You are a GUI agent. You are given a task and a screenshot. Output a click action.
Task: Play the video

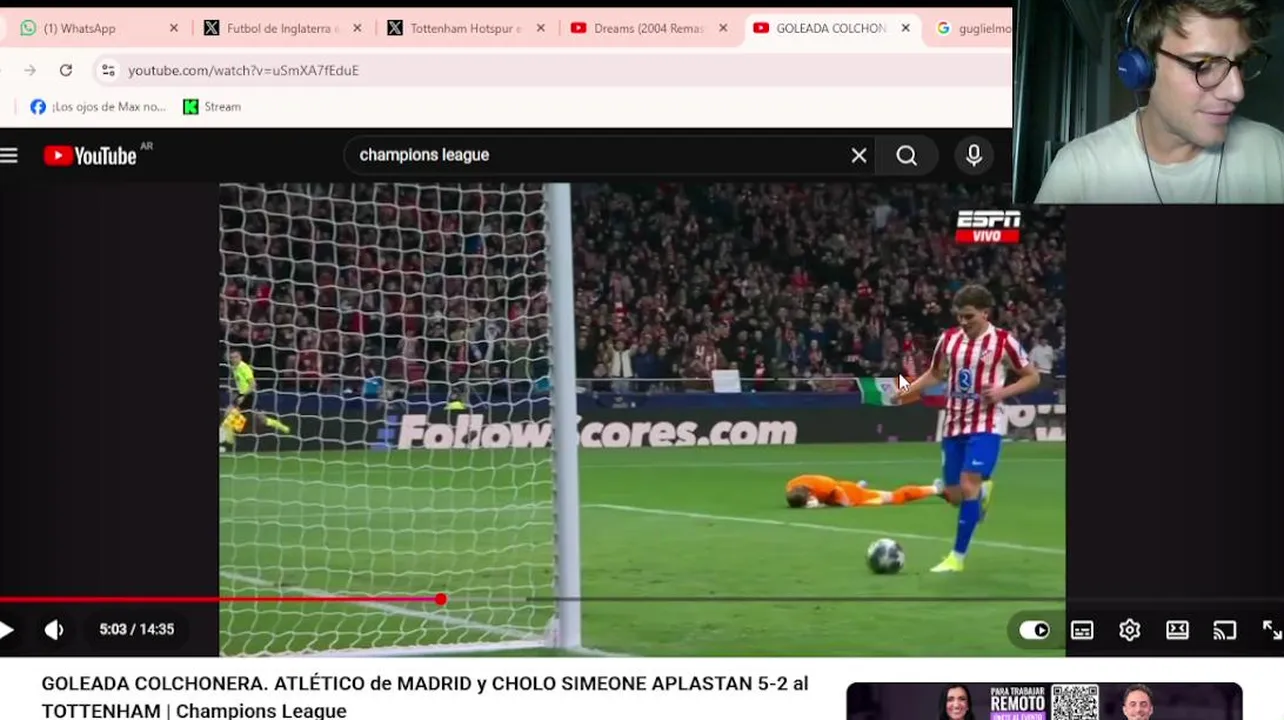pos(7,629)
